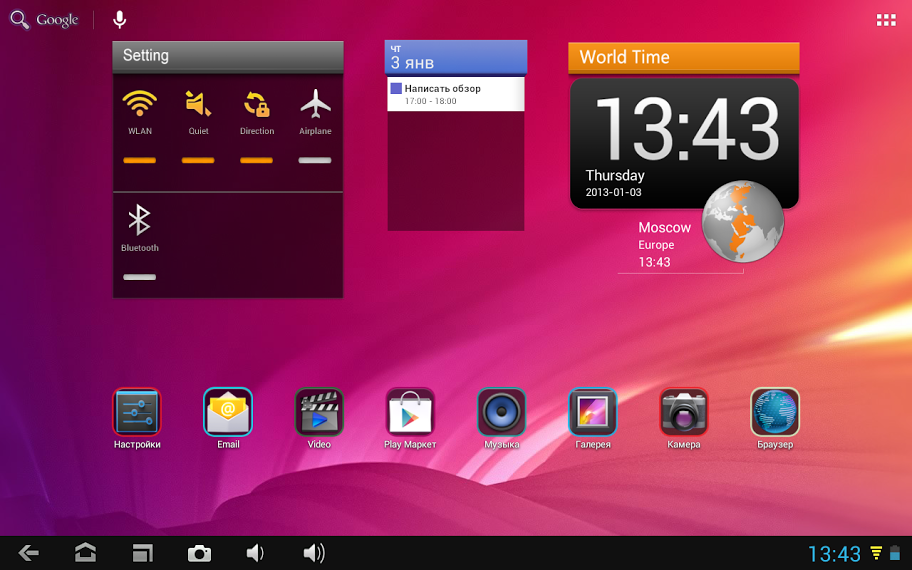Image resolution: width=912 pixels, height=570 pixels.
Task: Click the Thursday date text
Action: [615, 175]
